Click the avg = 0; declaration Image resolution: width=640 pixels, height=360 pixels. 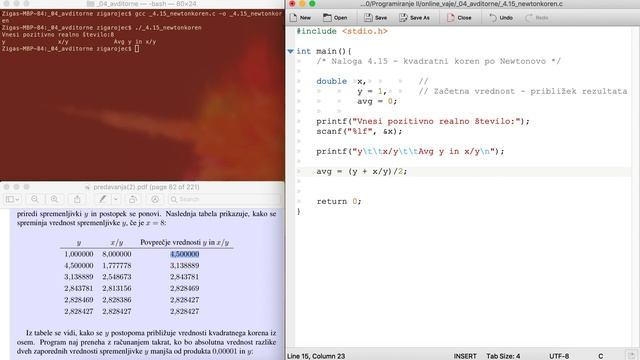point(377,101)
